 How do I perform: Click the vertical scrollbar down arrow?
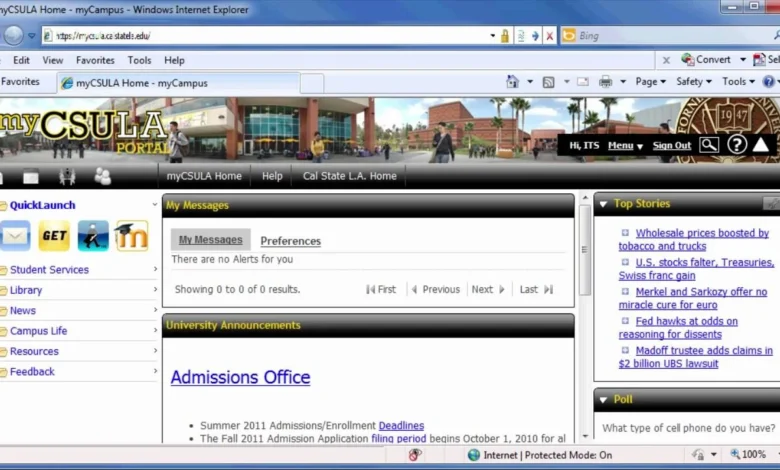(x=585, y=437)
